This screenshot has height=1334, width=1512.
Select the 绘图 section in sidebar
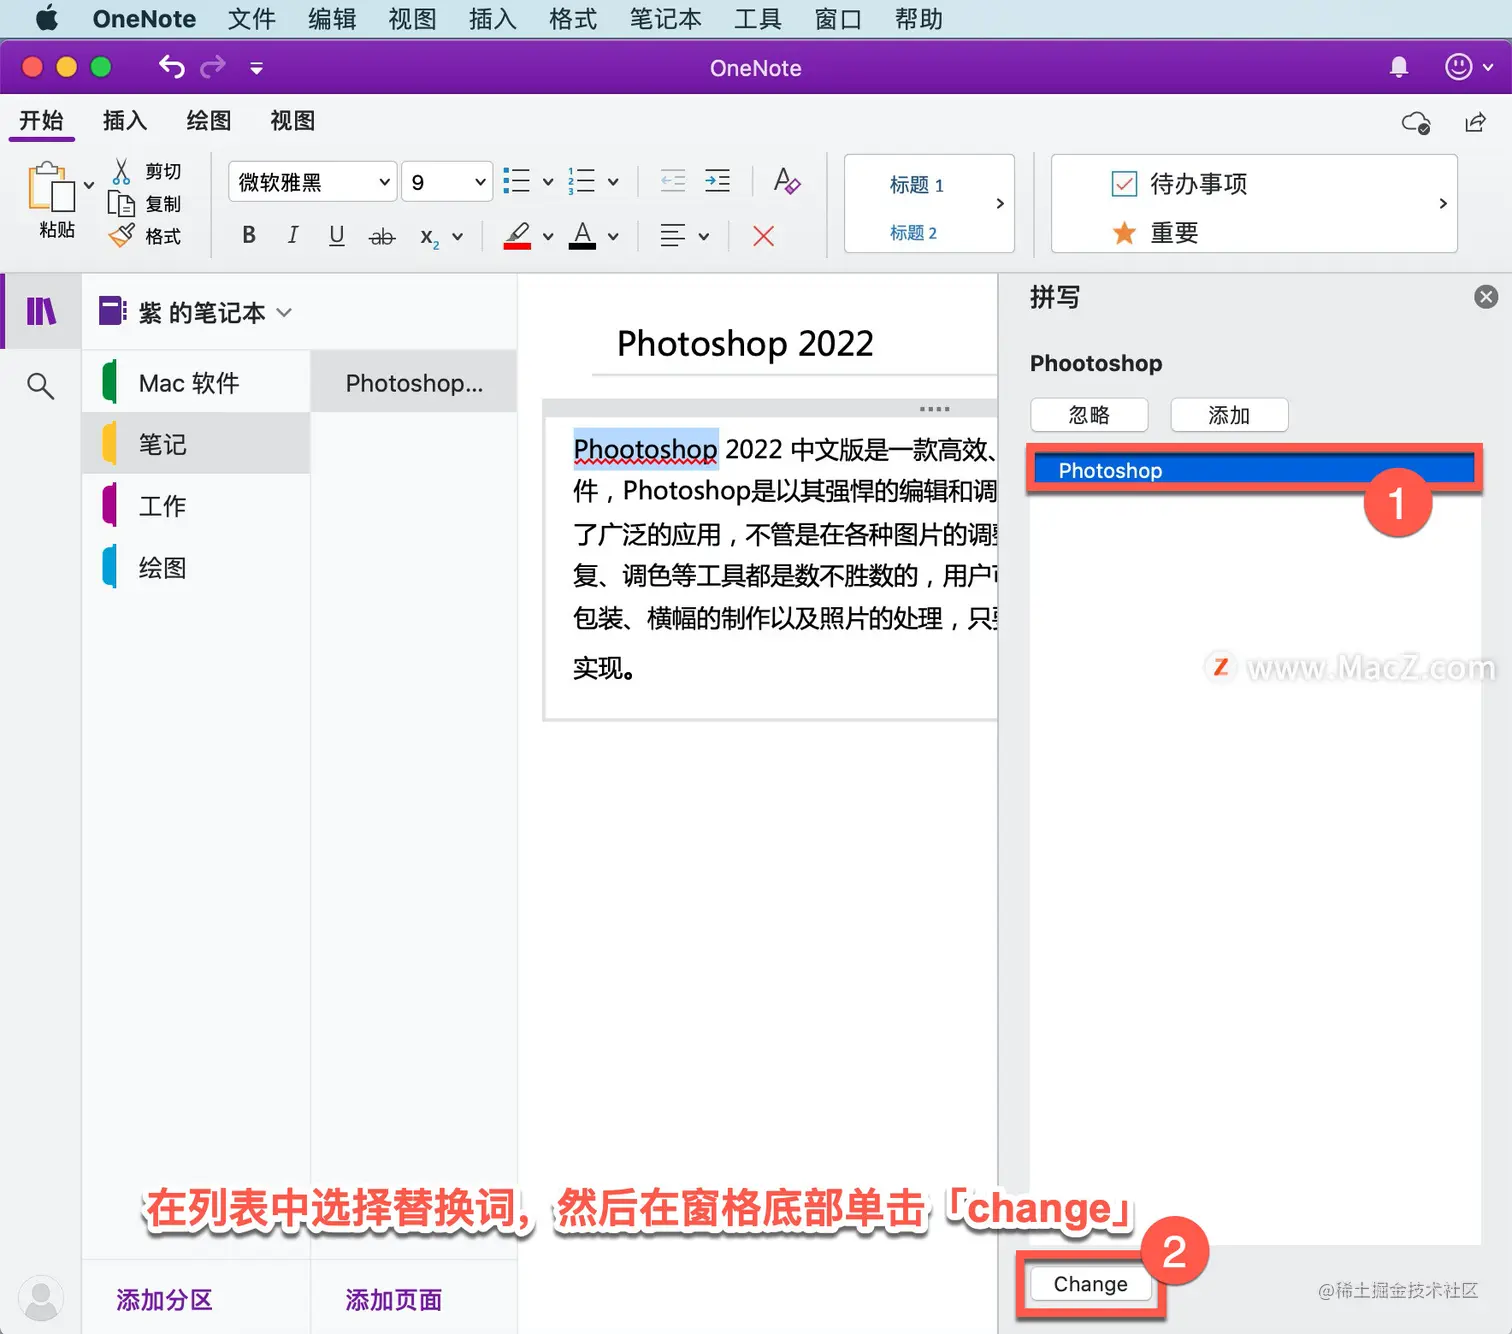point(196,568)
